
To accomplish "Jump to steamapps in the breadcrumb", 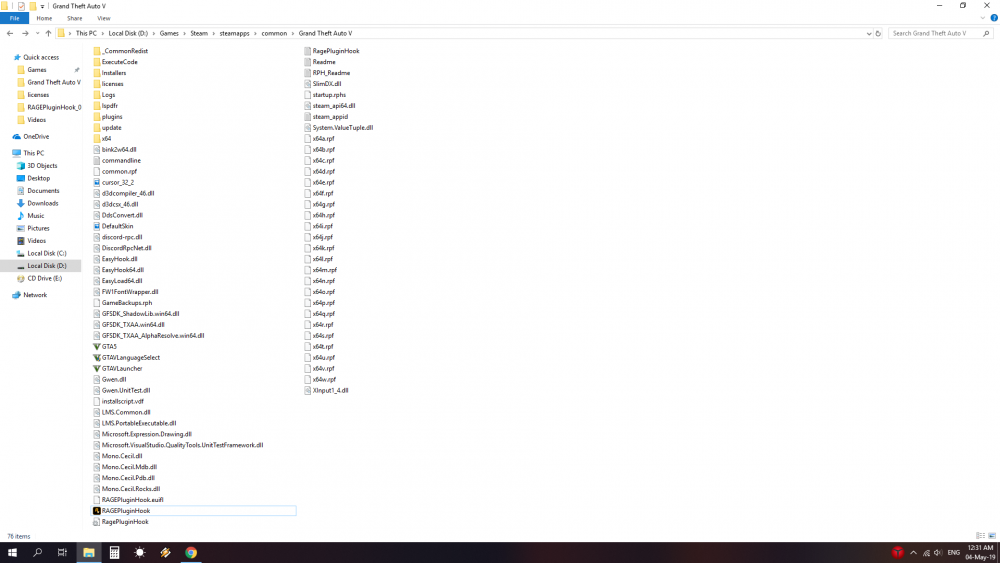I will point(234,33).
